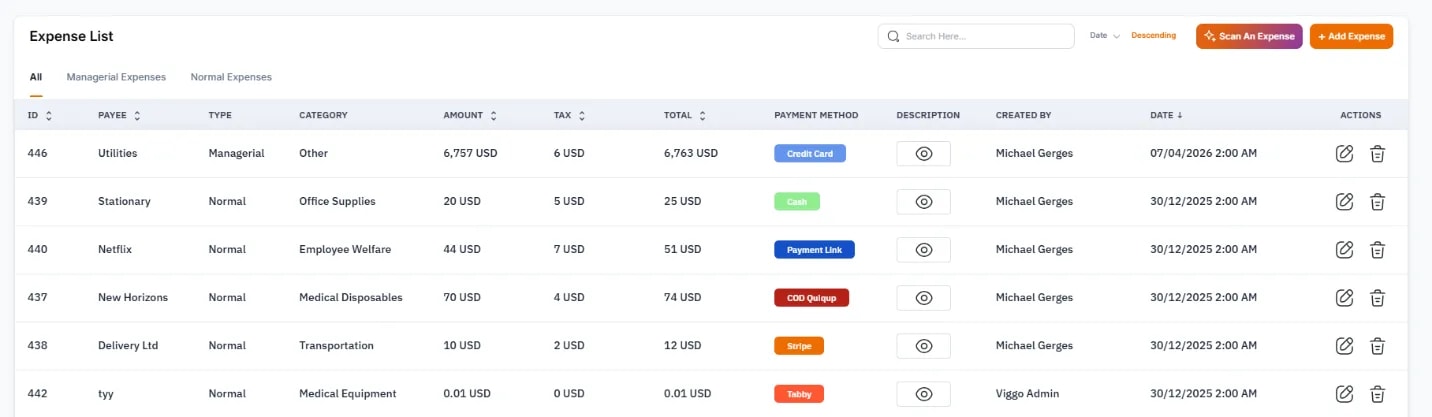This screenshot has height=417, width=1432.
Task: Click total 6,763 USD
Action: coord(691,154)
